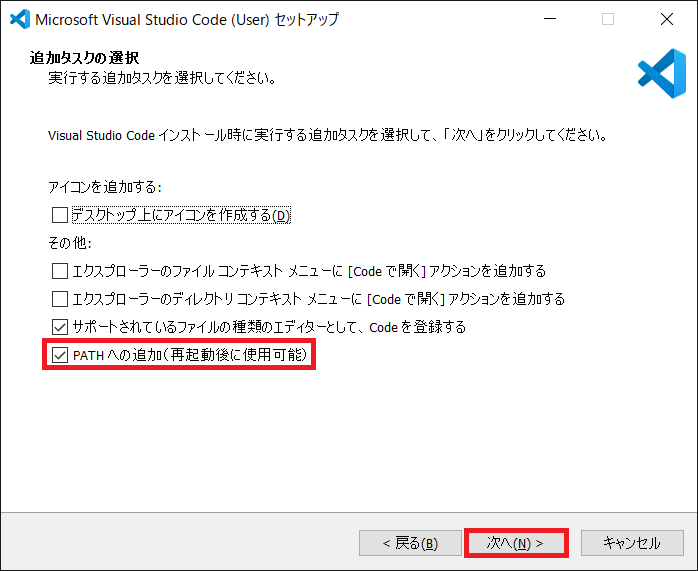Toggle the PATH への追加 checkbox
Viewport: 698px width, 571px height.
click(x=60, y=355)
